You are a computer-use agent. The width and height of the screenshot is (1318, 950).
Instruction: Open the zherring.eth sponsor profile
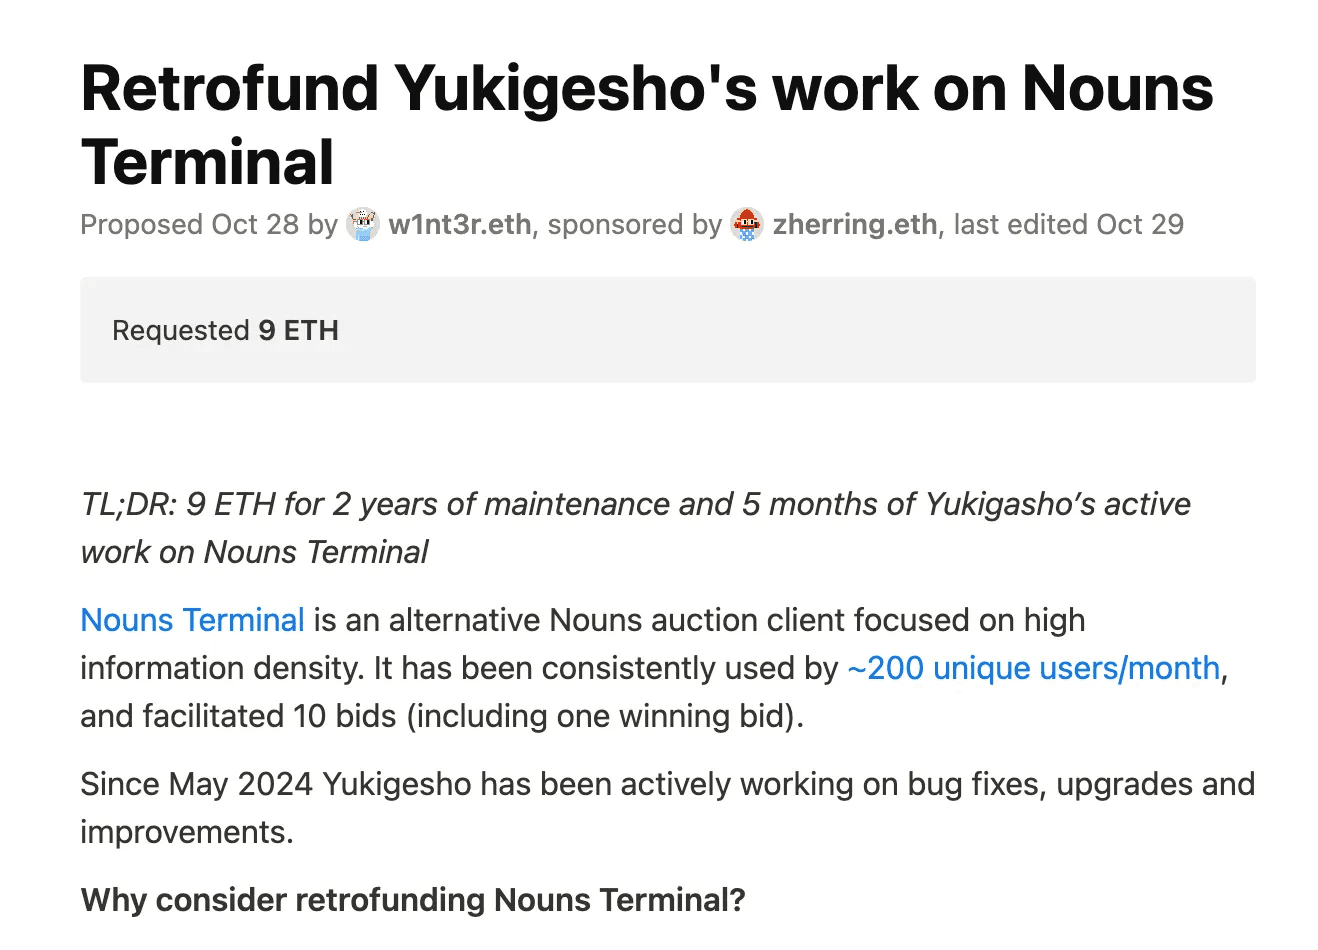tap(855, 224)
